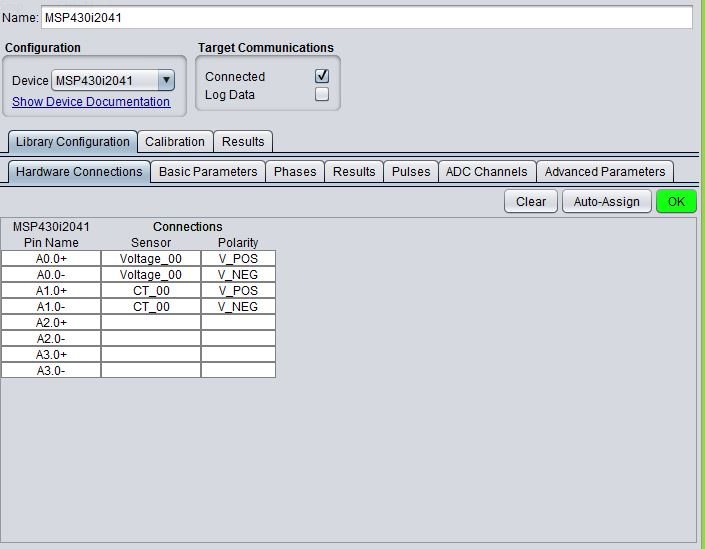Switch to the Library Configuration tab
Image resolution: width=705 pixels, height=549 pixels.
click(73, 142)
